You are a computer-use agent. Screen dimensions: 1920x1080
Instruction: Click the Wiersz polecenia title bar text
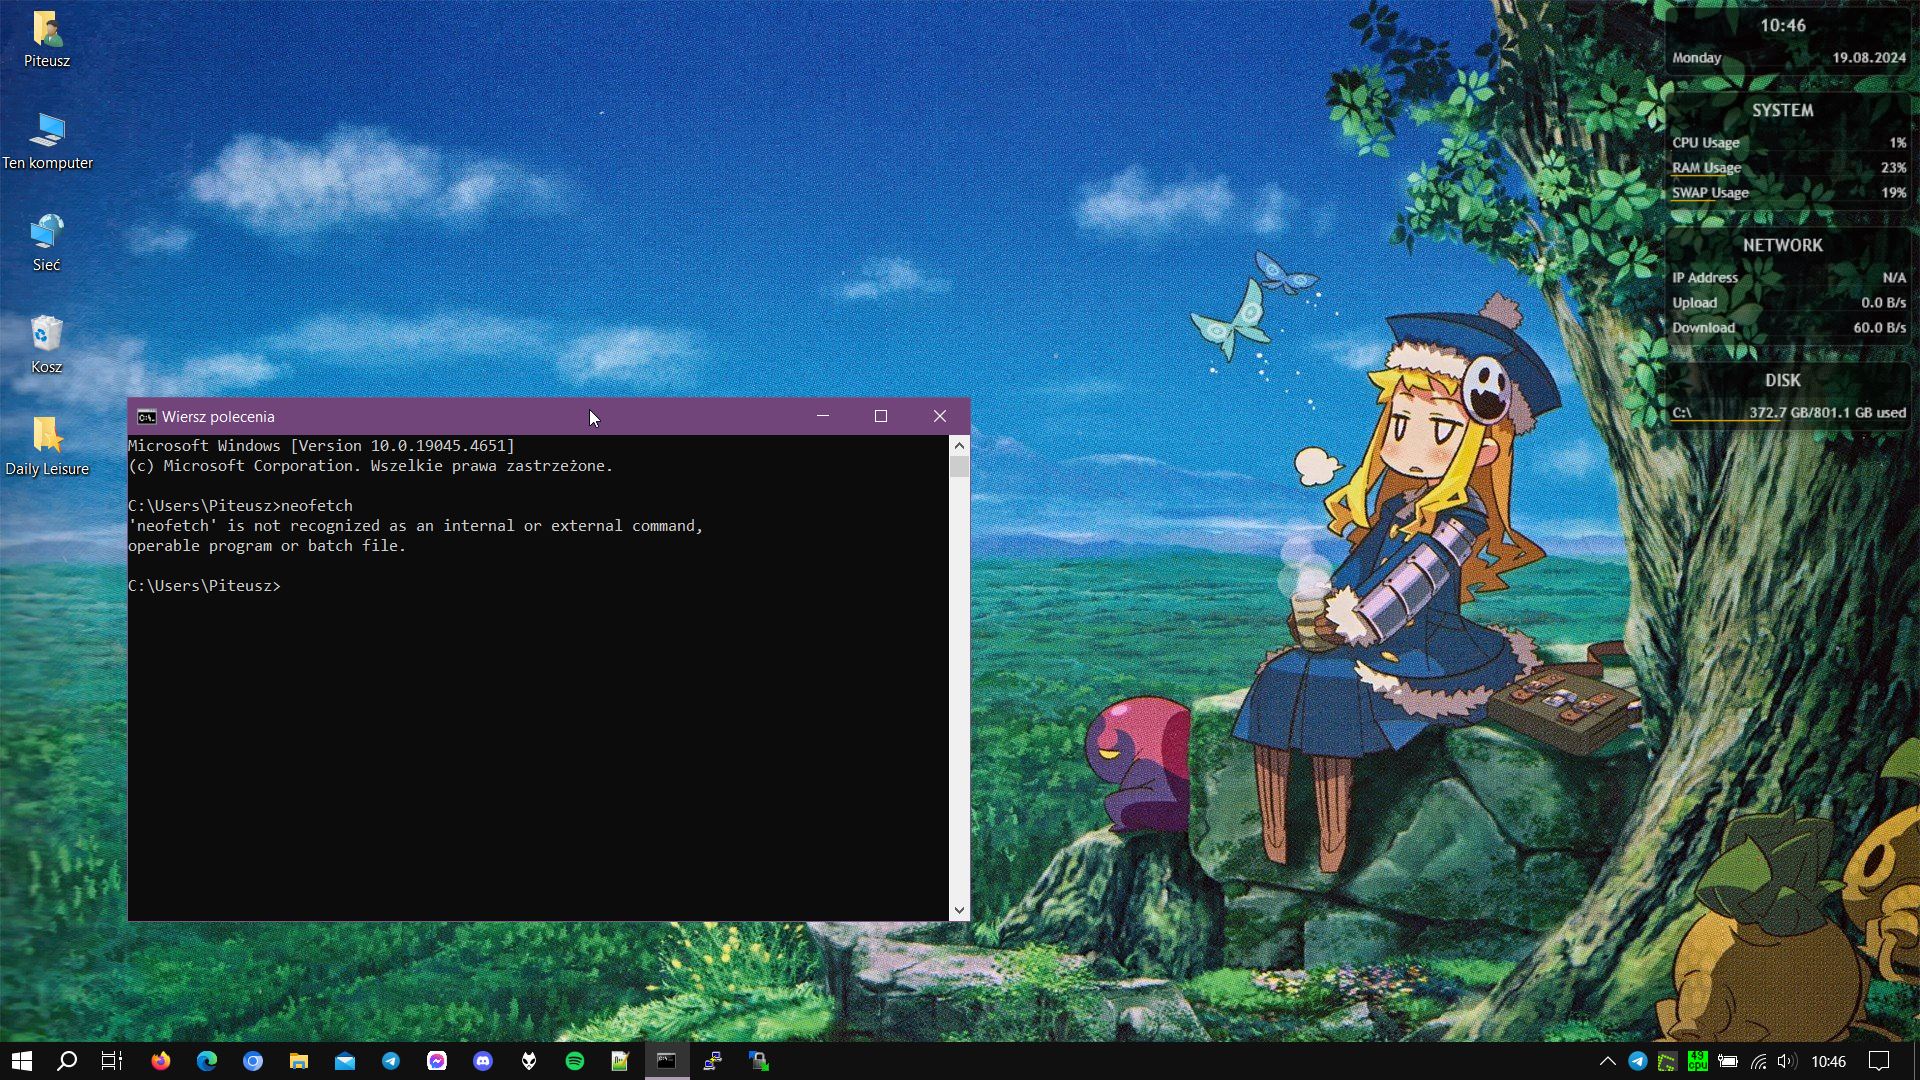pyautogui.click(x=218, y=417)
